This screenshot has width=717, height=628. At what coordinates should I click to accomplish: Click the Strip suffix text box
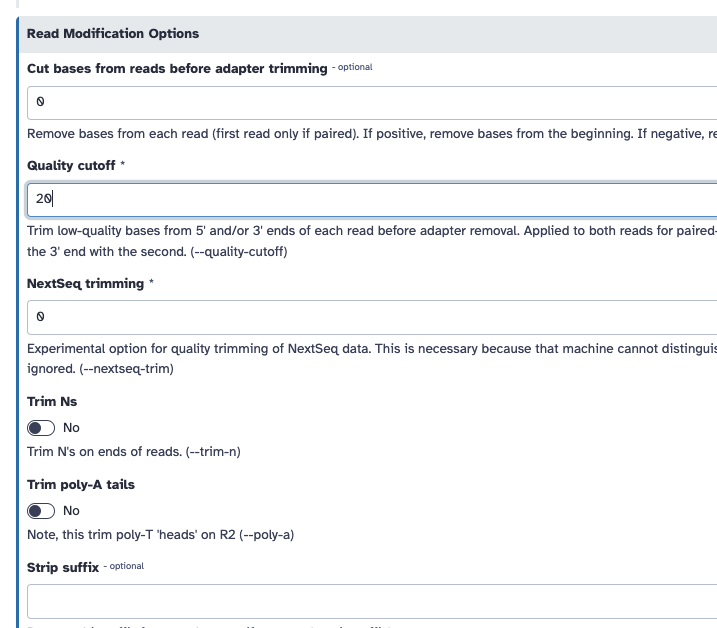click(x=370, y=601)
